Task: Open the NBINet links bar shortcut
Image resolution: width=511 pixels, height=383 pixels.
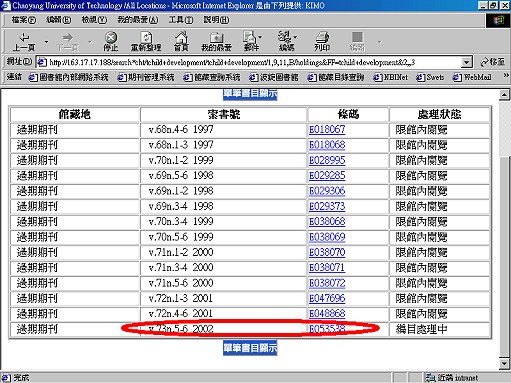Action: tap(390, 77)
